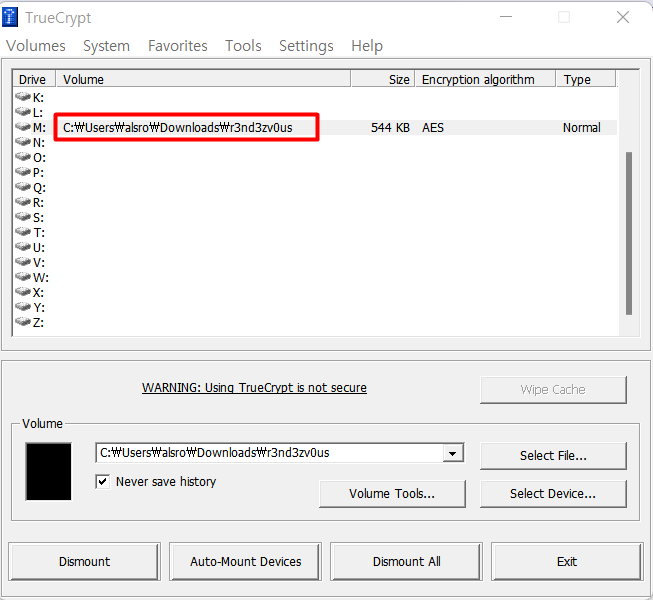Open the TrueCrypt not secure warning link

coord(254,388)
